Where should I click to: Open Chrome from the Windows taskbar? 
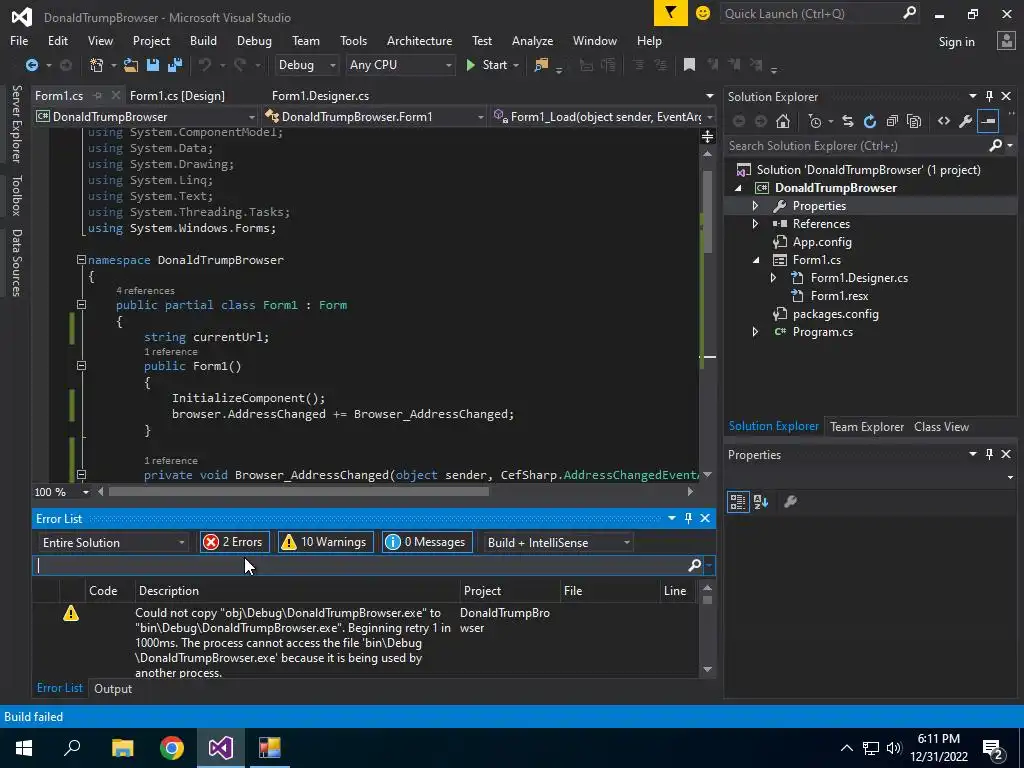(172, 748)
